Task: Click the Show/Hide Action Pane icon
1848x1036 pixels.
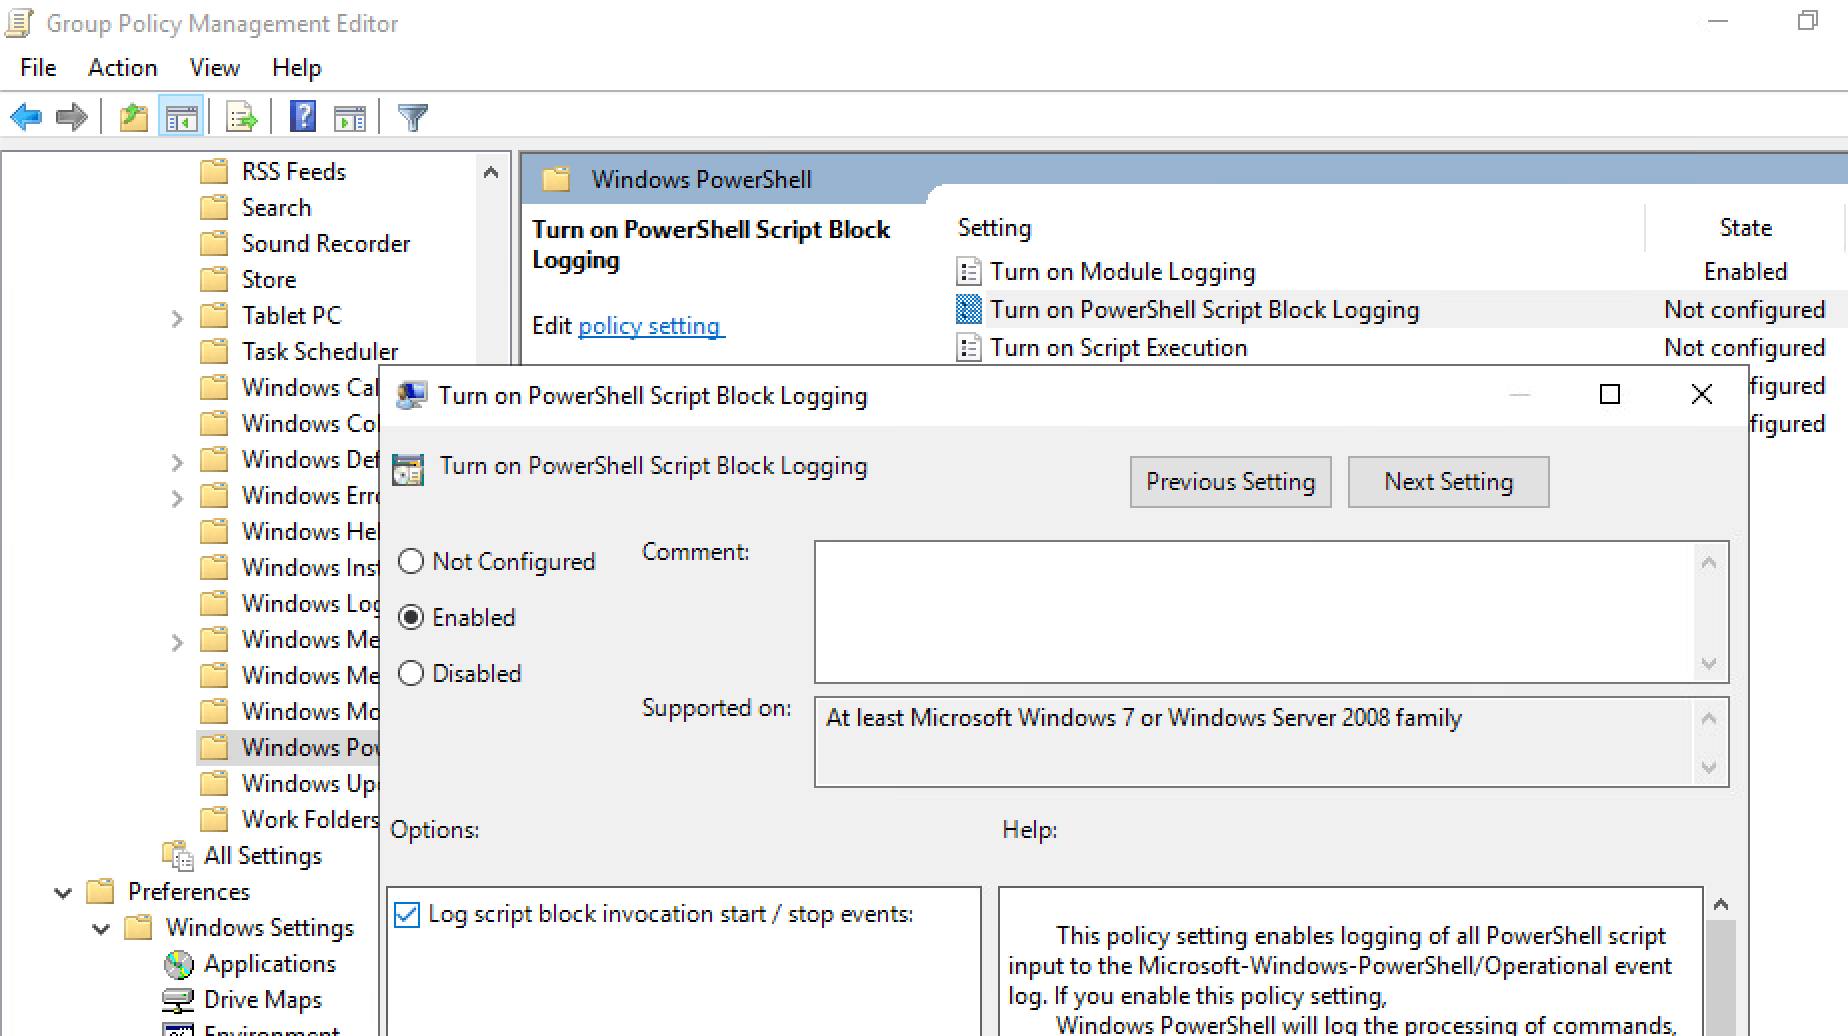Action: [x=349, y=116]
